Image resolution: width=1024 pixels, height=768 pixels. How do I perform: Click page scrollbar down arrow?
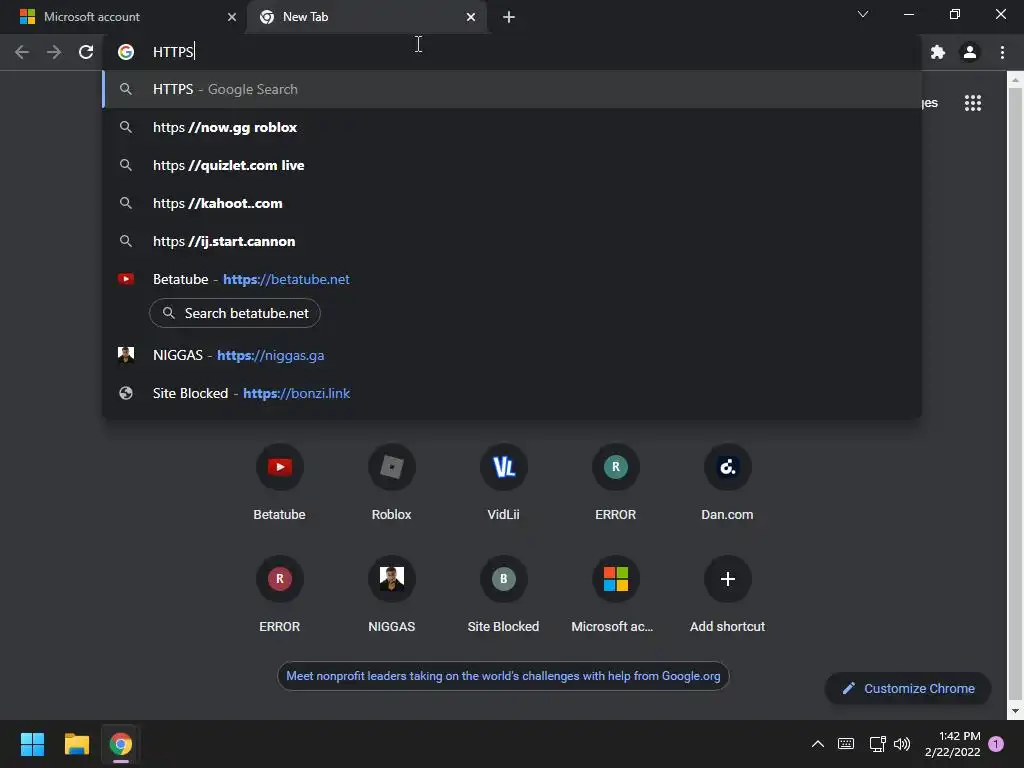click(1015, 711)
